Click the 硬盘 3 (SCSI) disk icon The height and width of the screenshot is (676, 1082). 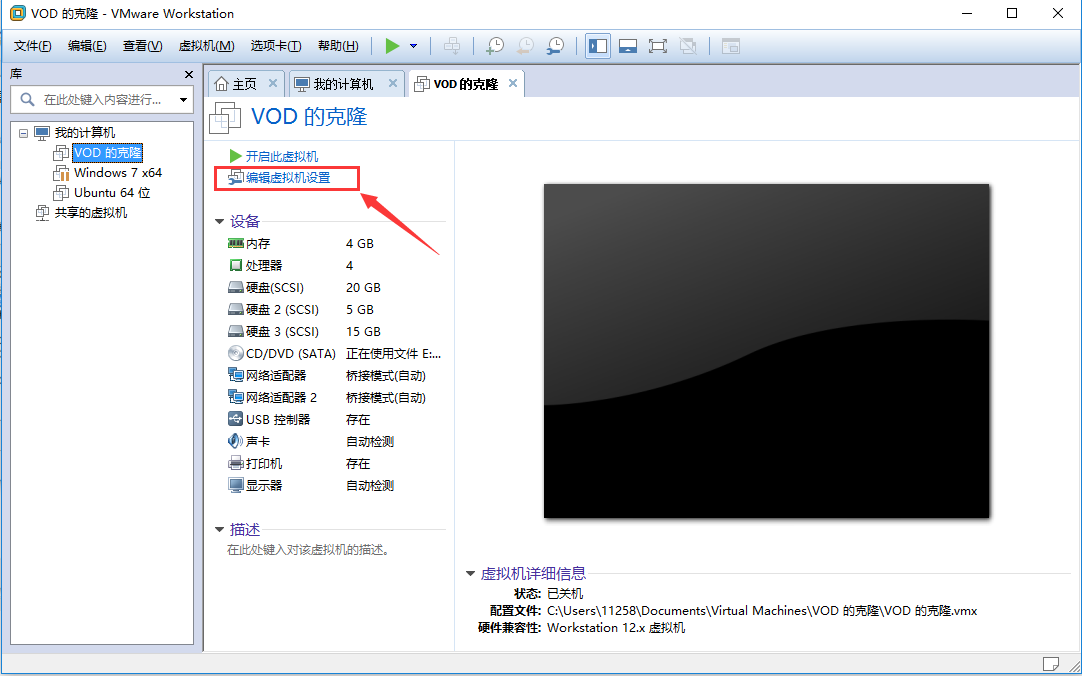click(235, 332)
